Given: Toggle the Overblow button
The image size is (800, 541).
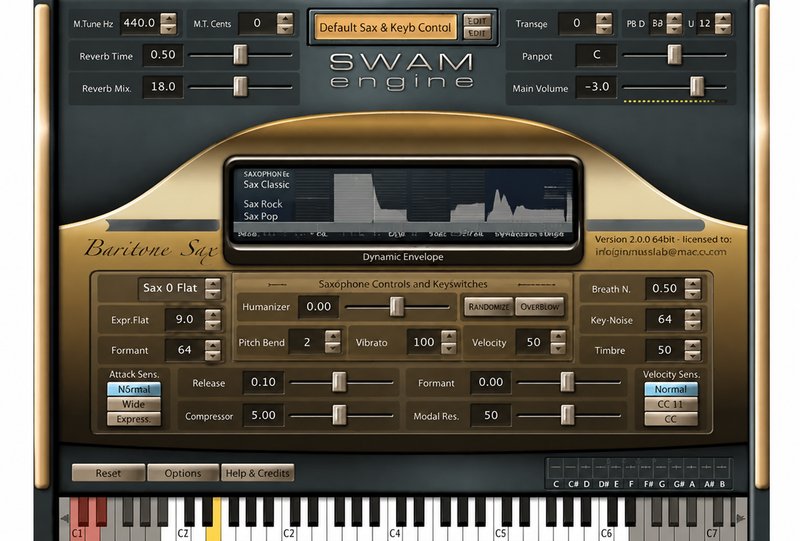Looking at the screenshot, I should click(x=540, y=307).
